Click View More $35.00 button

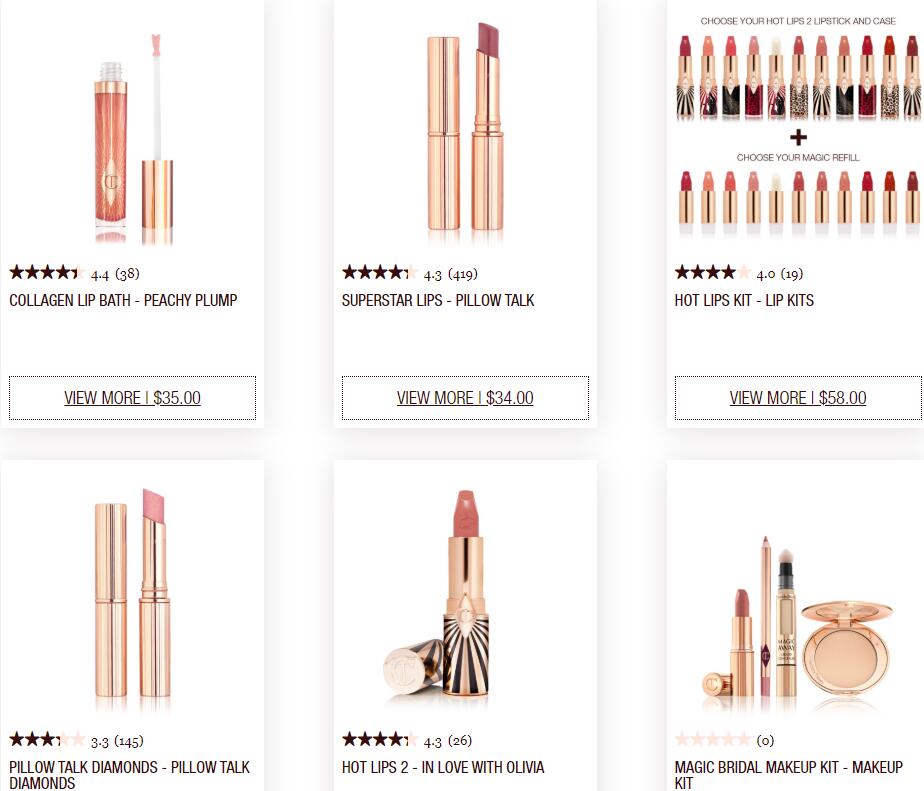pyautogui.click(x=133, y=398)
